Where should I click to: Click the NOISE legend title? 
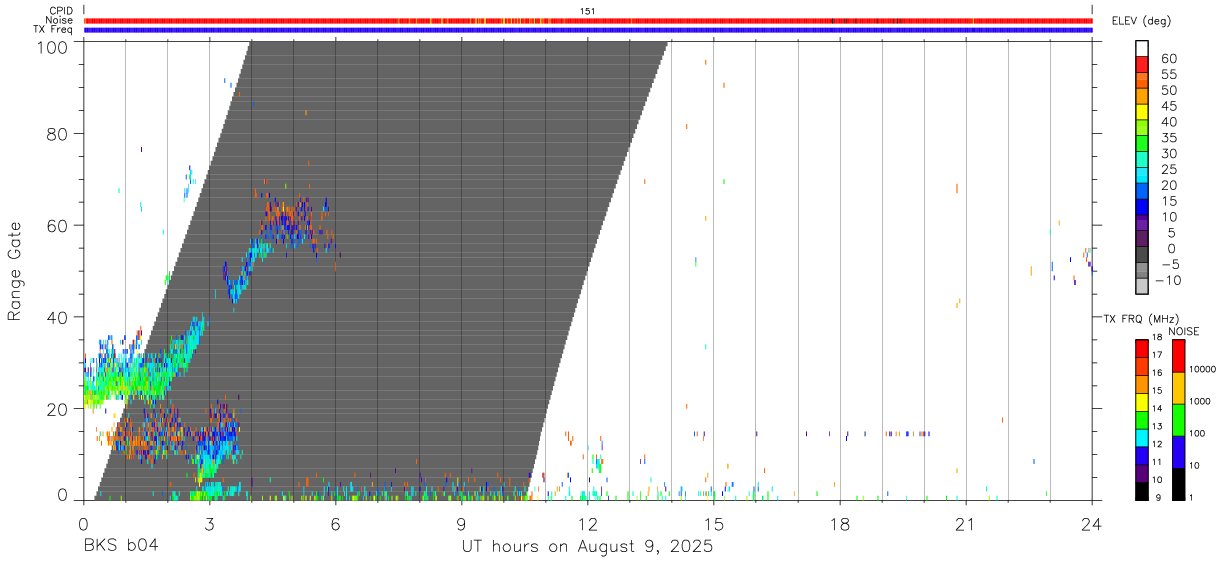1184,331
